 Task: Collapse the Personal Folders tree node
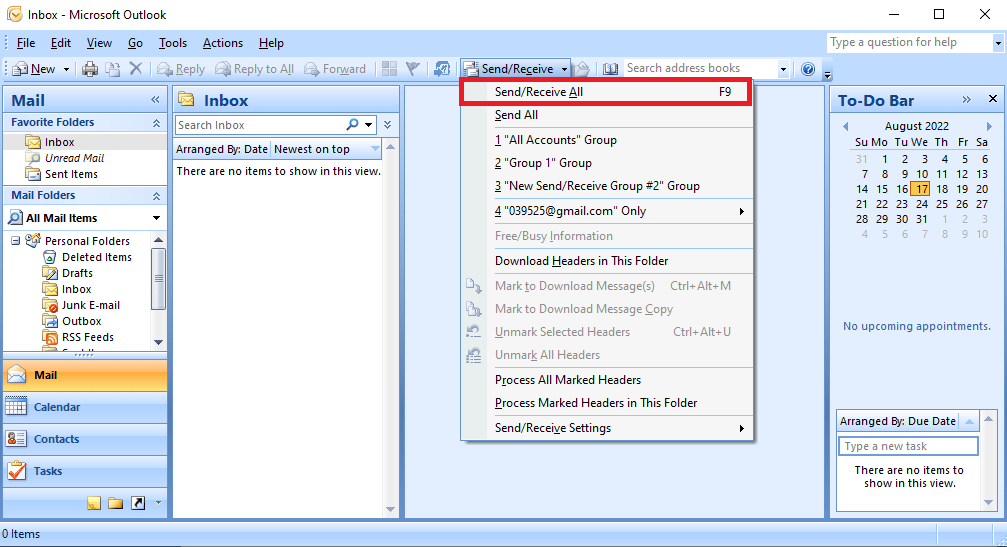coord(15,241)
